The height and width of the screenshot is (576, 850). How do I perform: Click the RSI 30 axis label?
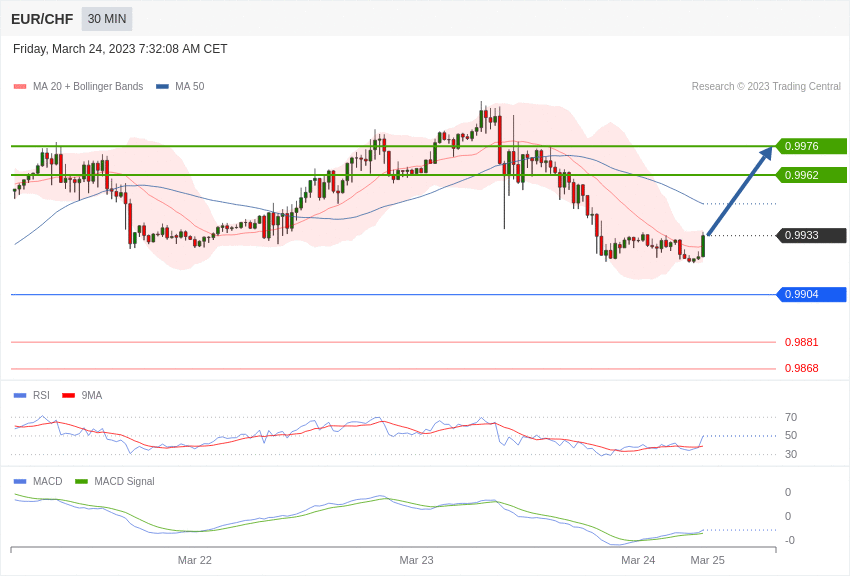click(x=791, y=454)
